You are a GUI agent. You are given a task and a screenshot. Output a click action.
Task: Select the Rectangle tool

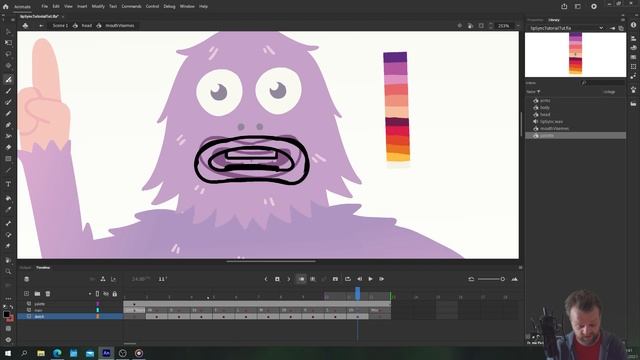pos(8,158)
